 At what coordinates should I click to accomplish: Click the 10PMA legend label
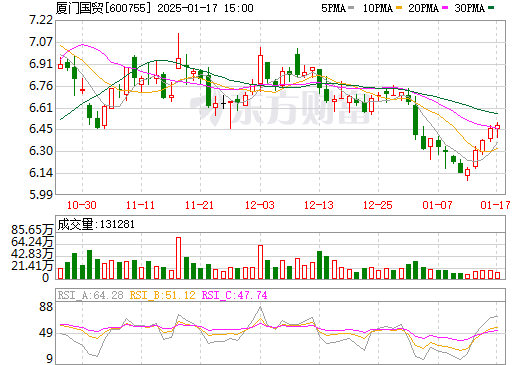(378, 8)
